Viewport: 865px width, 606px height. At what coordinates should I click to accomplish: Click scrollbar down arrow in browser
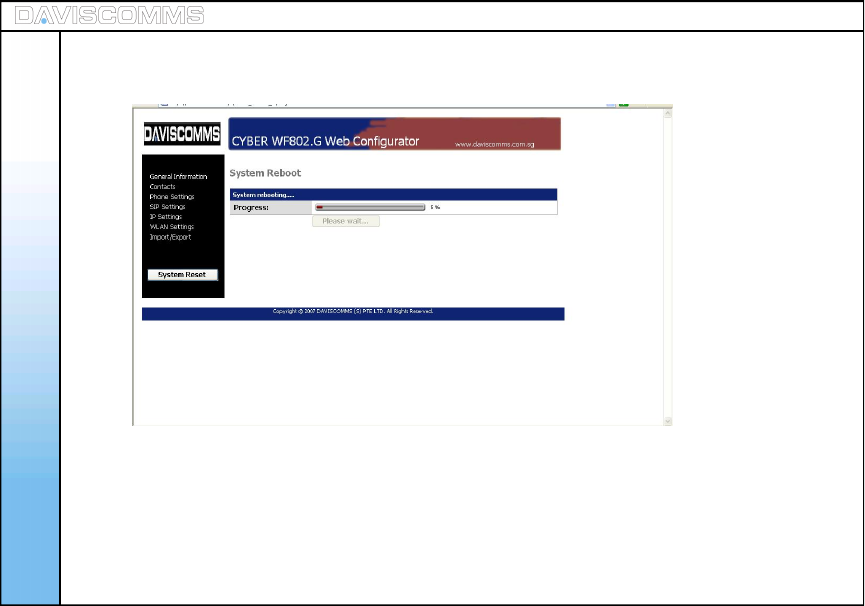pyautogui.click(x=668, y=421)
